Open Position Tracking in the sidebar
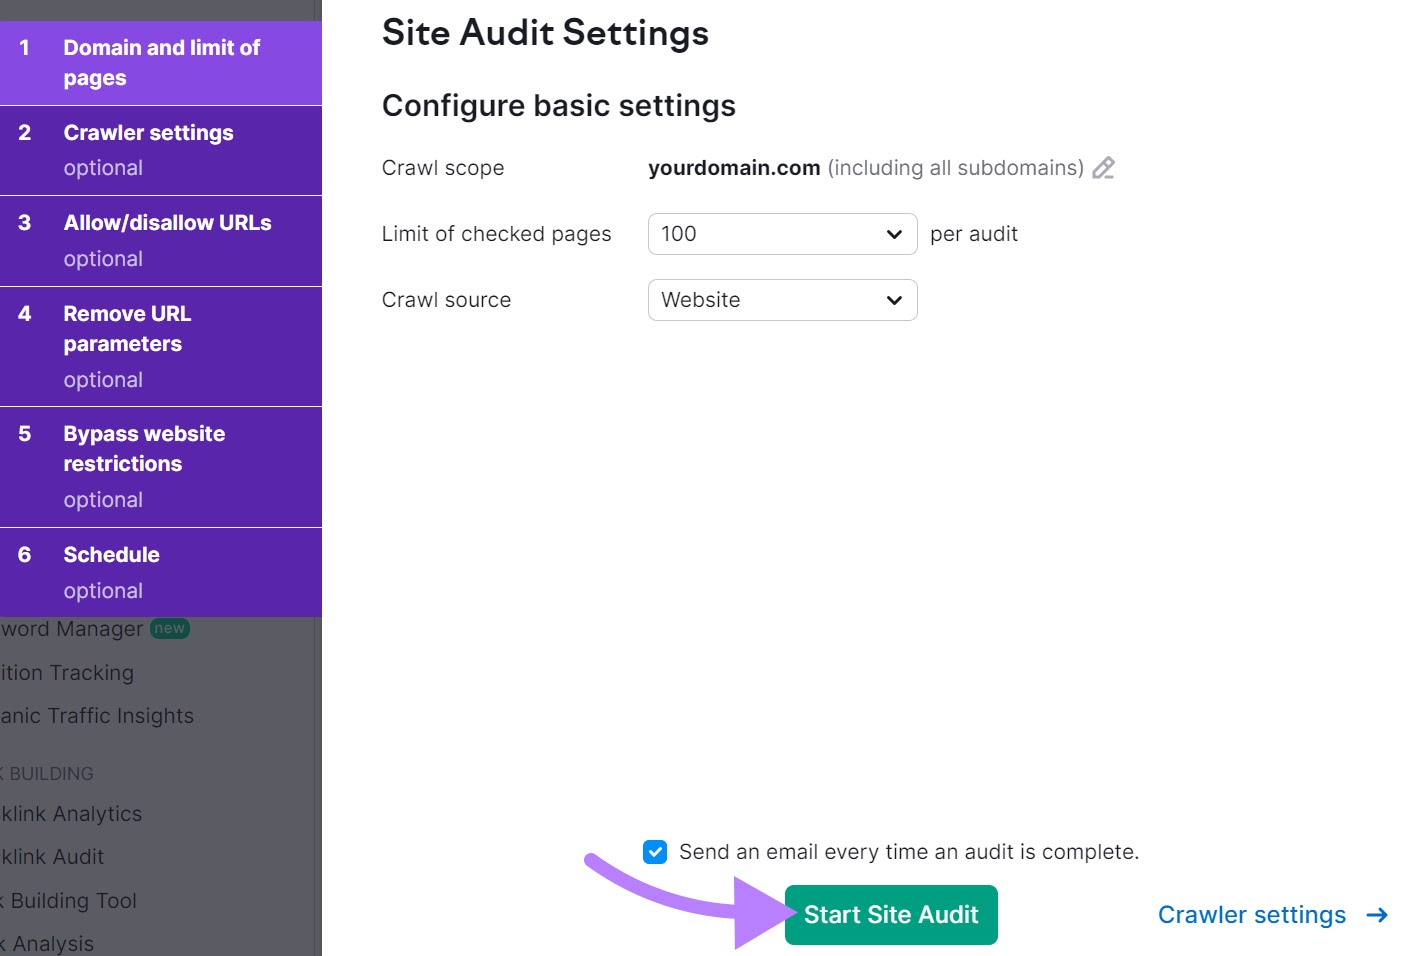1401x956 pixels. point(66,672)
